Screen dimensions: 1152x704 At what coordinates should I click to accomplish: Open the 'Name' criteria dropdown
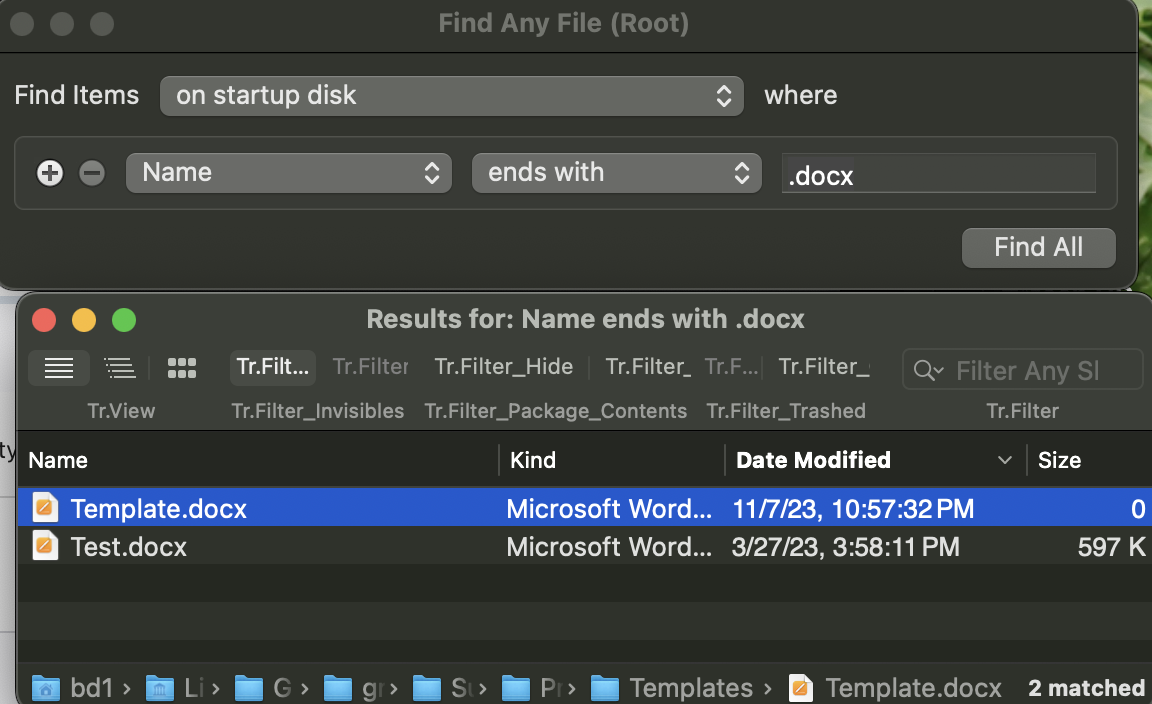click(288, 172)
